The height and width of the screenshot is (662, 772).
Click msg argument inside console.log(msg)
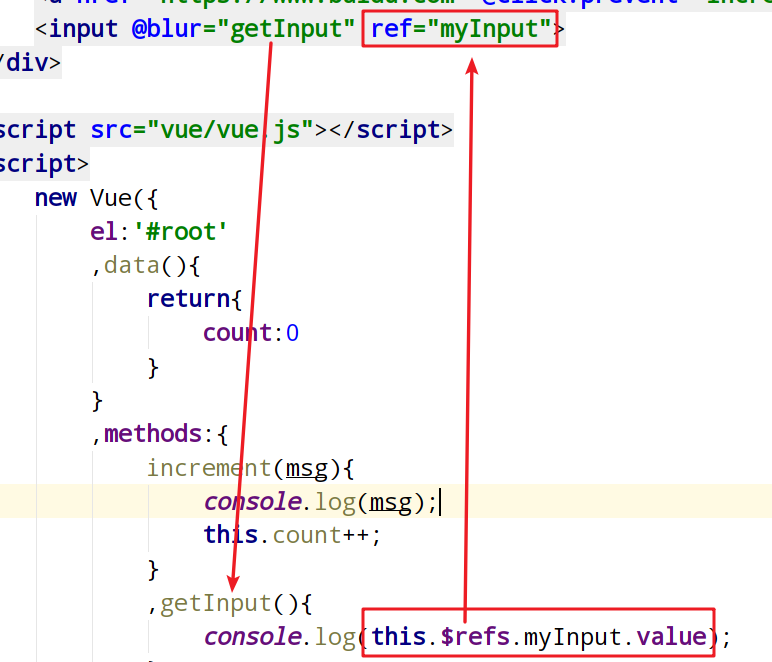[x=390, y=503]
